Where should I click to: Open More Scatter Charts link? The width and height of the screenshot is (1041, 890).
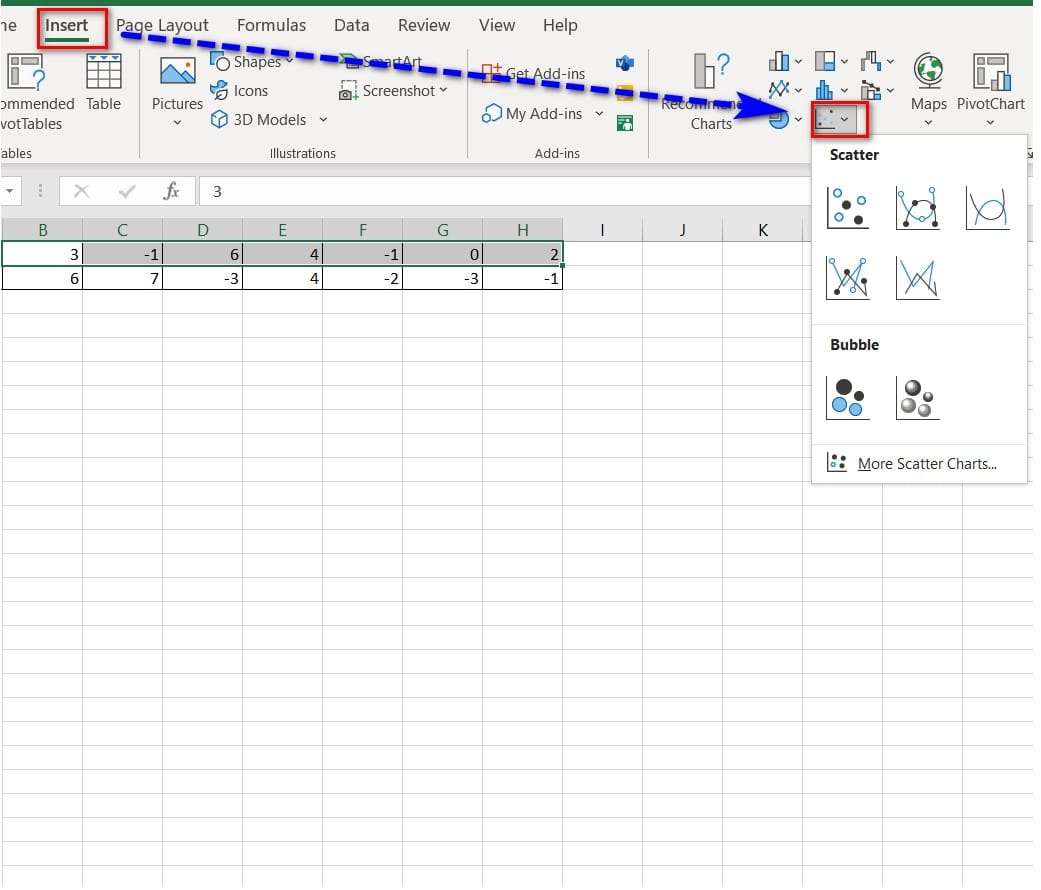[926, 464]
